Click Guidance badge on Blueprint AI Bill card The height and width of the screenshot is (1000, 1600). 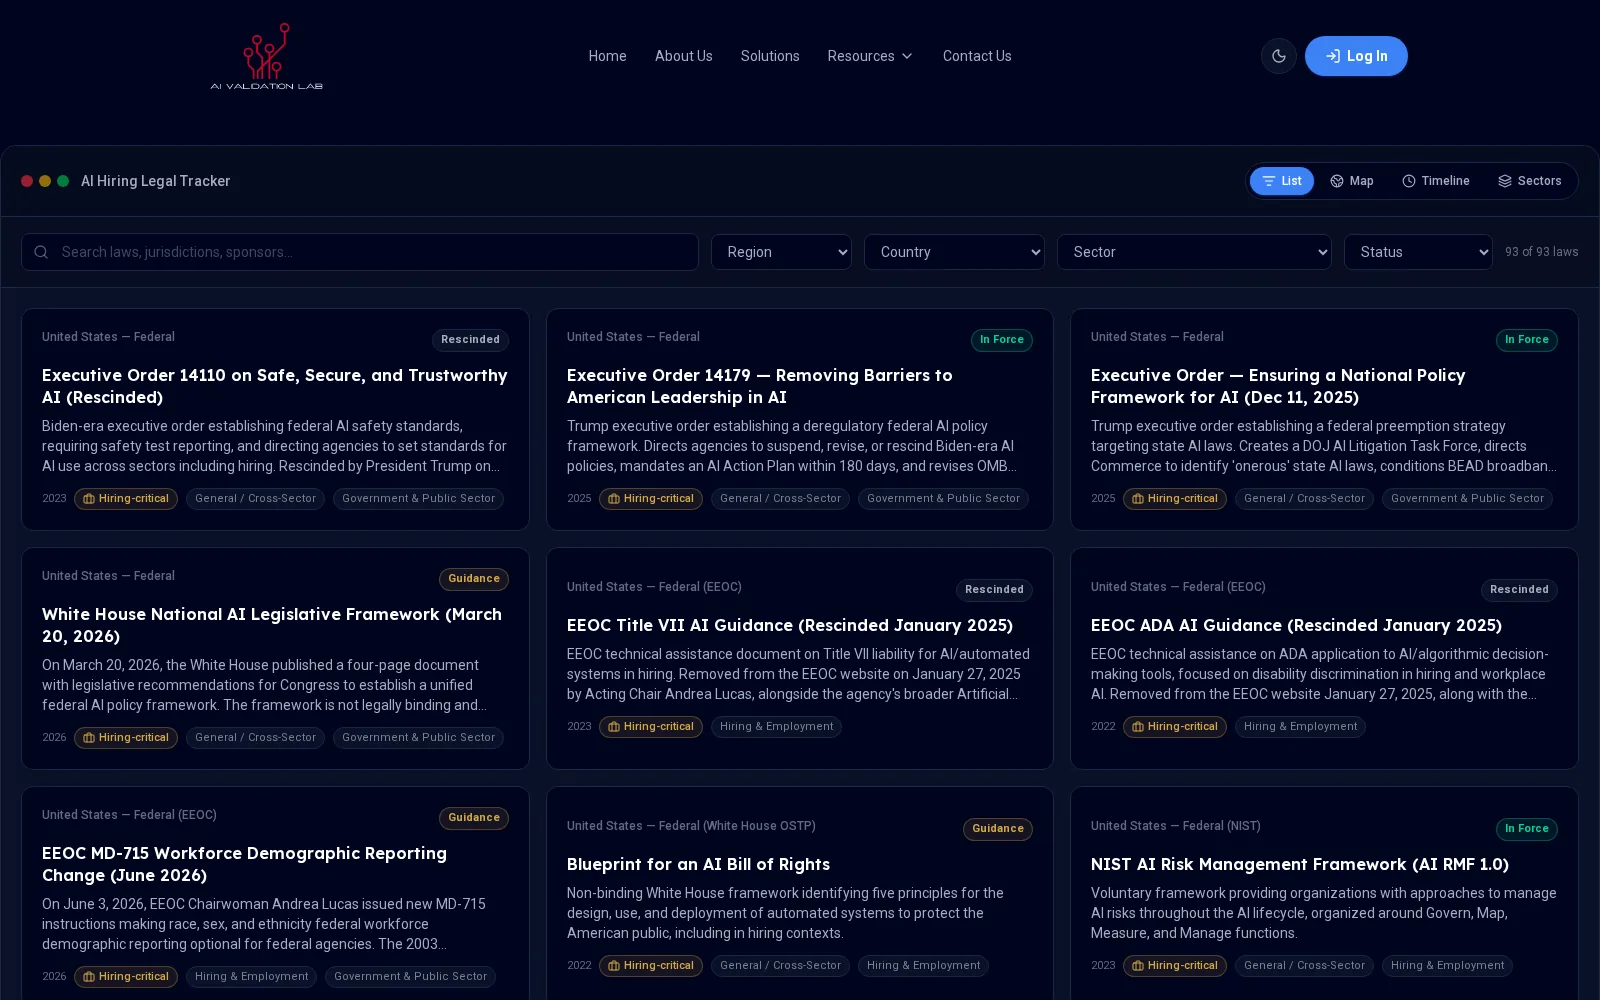coord(998,829)
